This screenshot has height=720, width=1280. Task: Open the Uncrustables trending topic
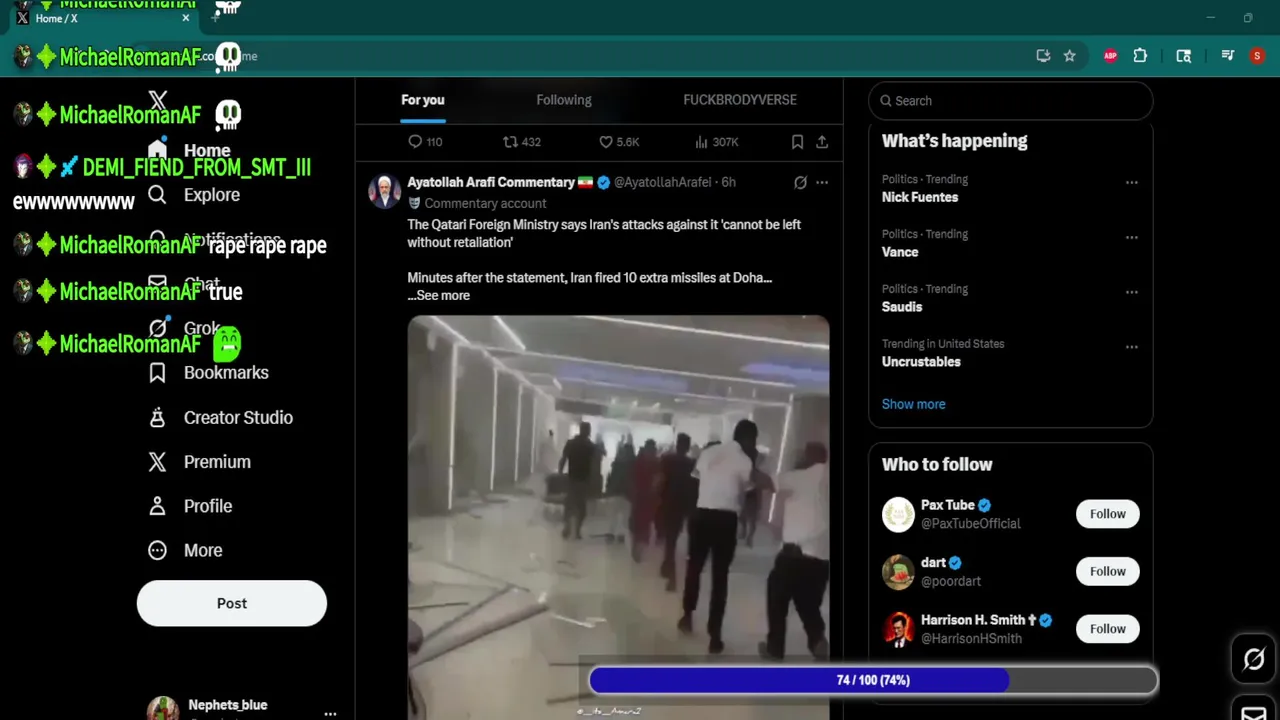point(921,362)
